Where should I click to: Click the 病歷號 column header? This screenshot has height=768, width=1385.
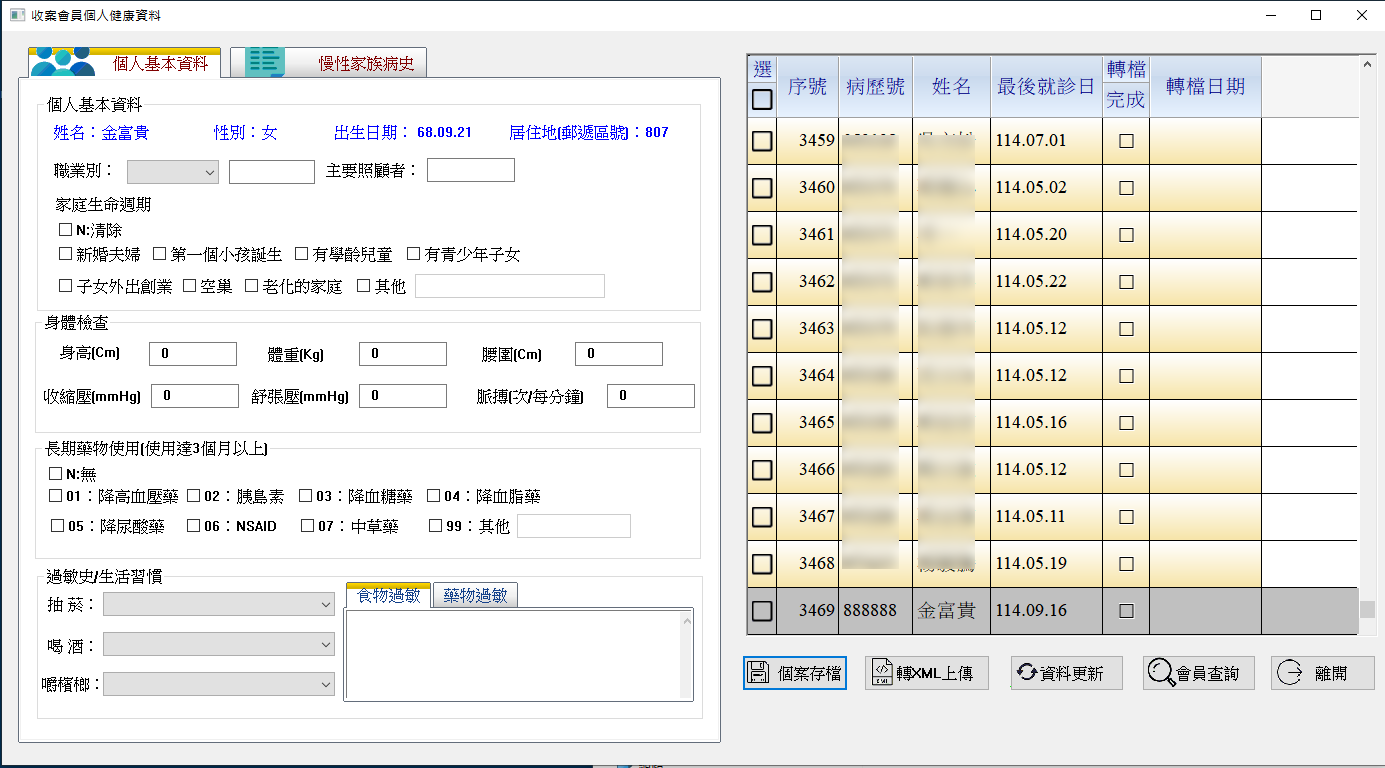coord(874,86)
